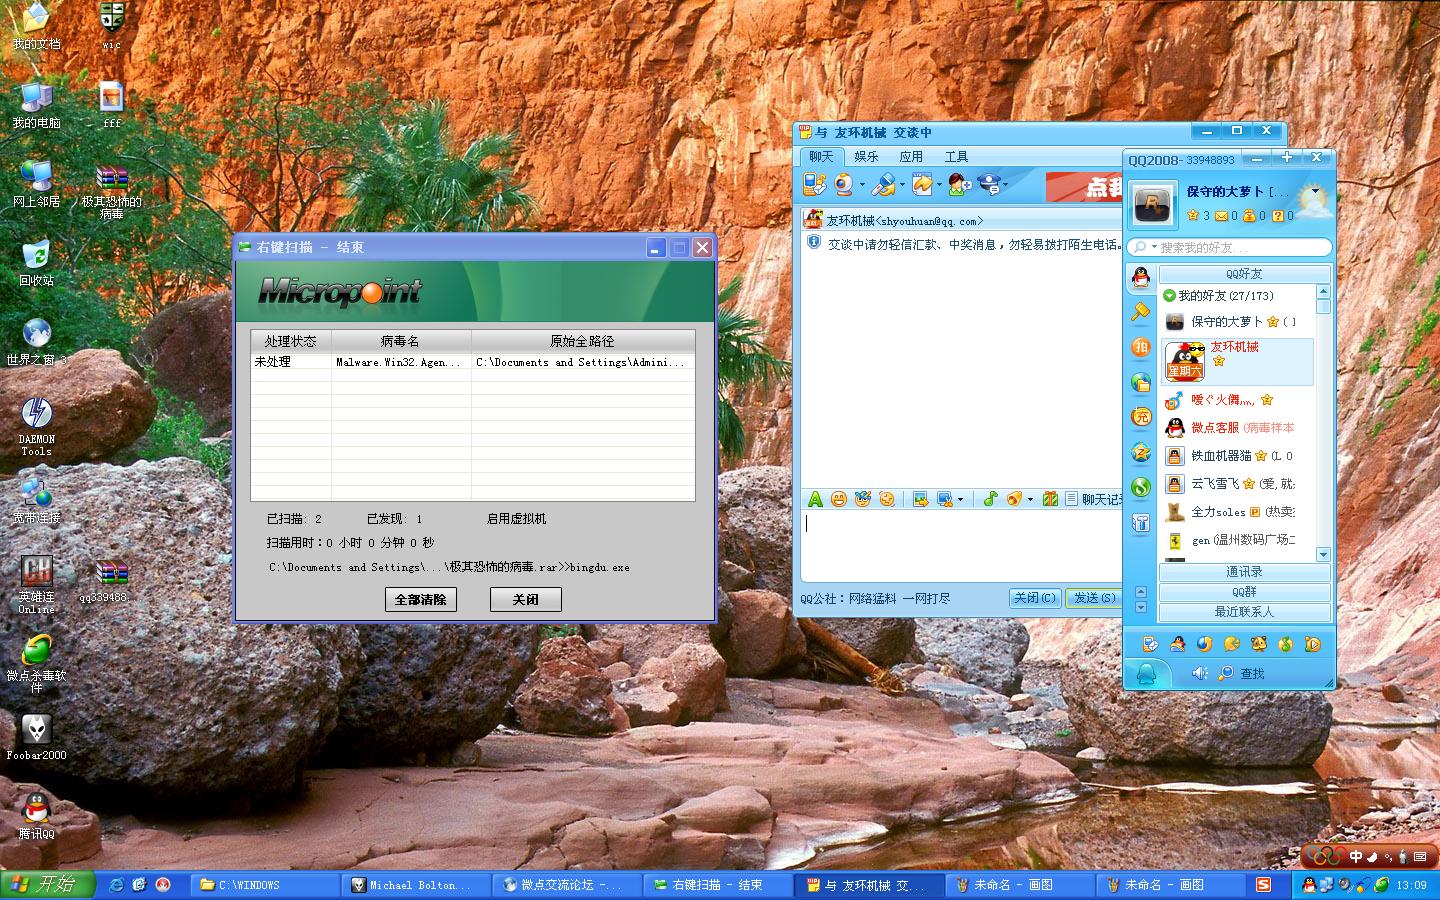Click the magic emoticon icon
This screenshot has width=1440, height=900.
[863, 499]
